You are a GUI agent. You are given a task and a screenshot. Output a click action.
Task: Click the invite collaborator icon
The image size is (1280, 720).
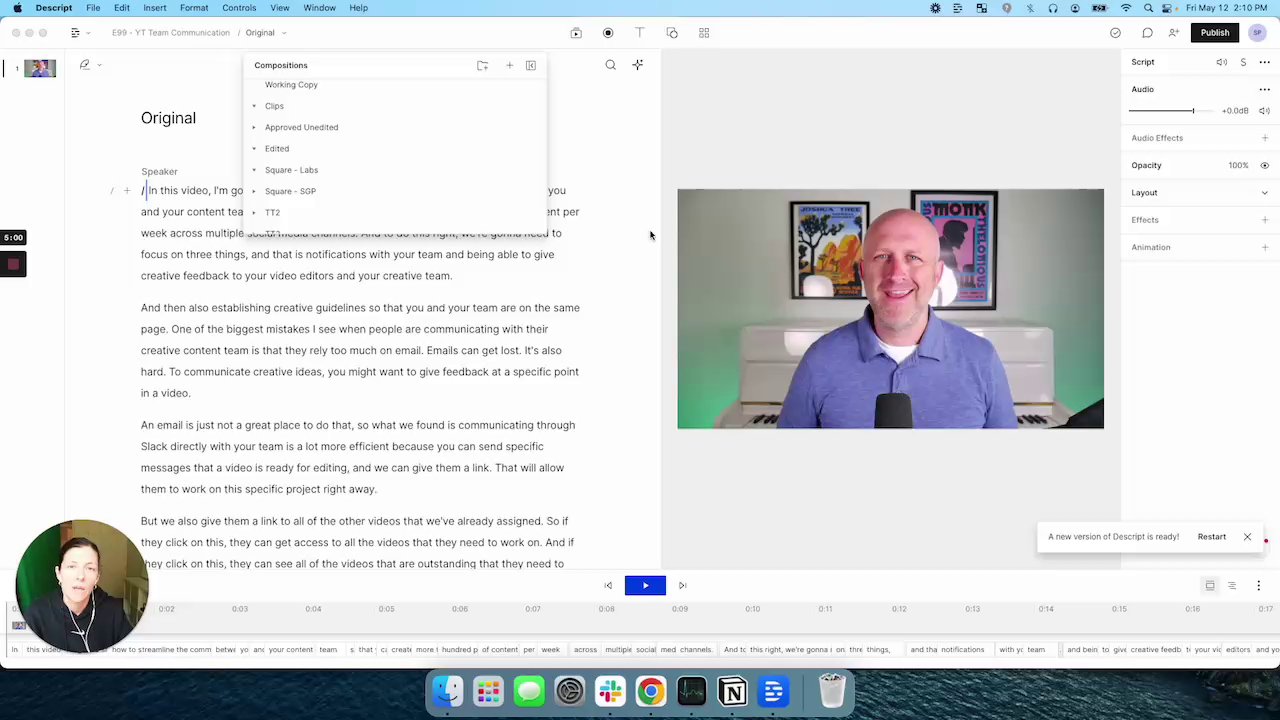pos(1174,33)
